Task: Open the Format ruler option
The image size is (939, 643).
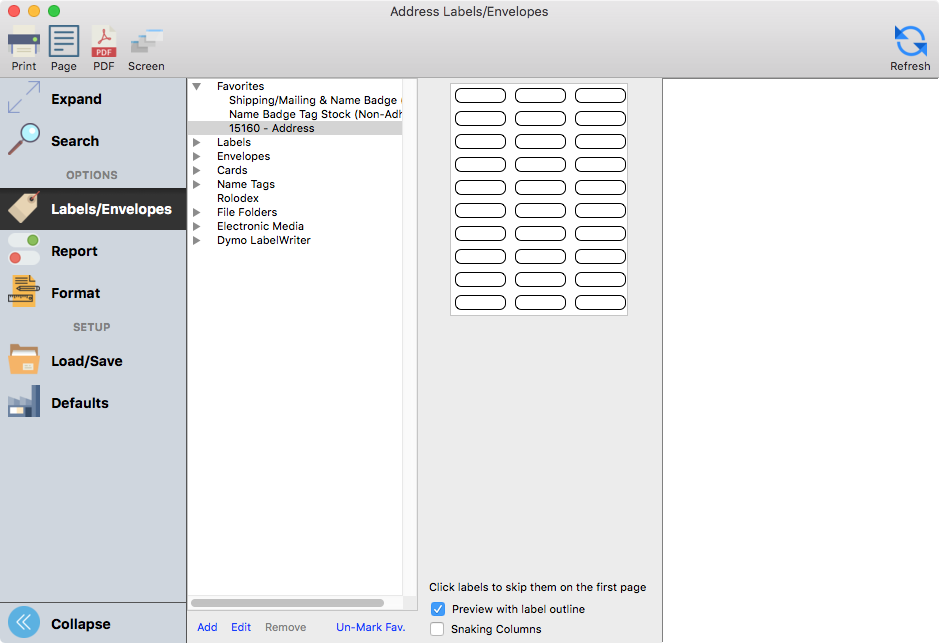Action: click(x=24, y=293)
